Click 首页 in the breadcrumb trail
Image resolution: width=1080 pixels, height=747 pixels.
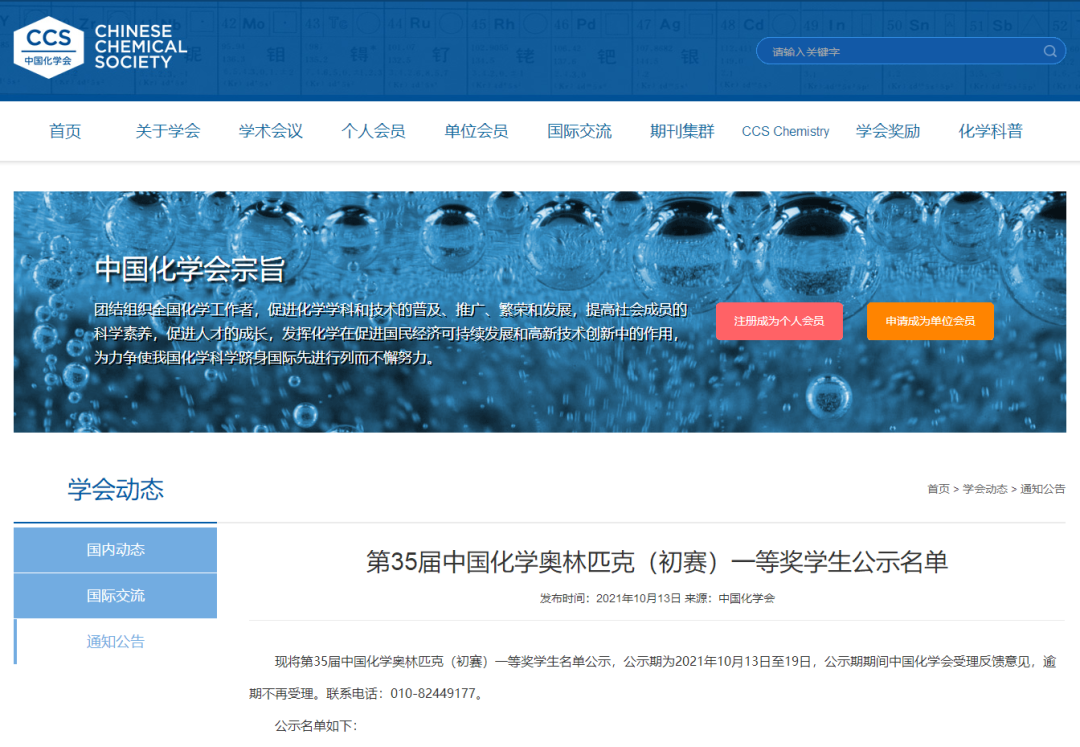[x=938, y=489]
